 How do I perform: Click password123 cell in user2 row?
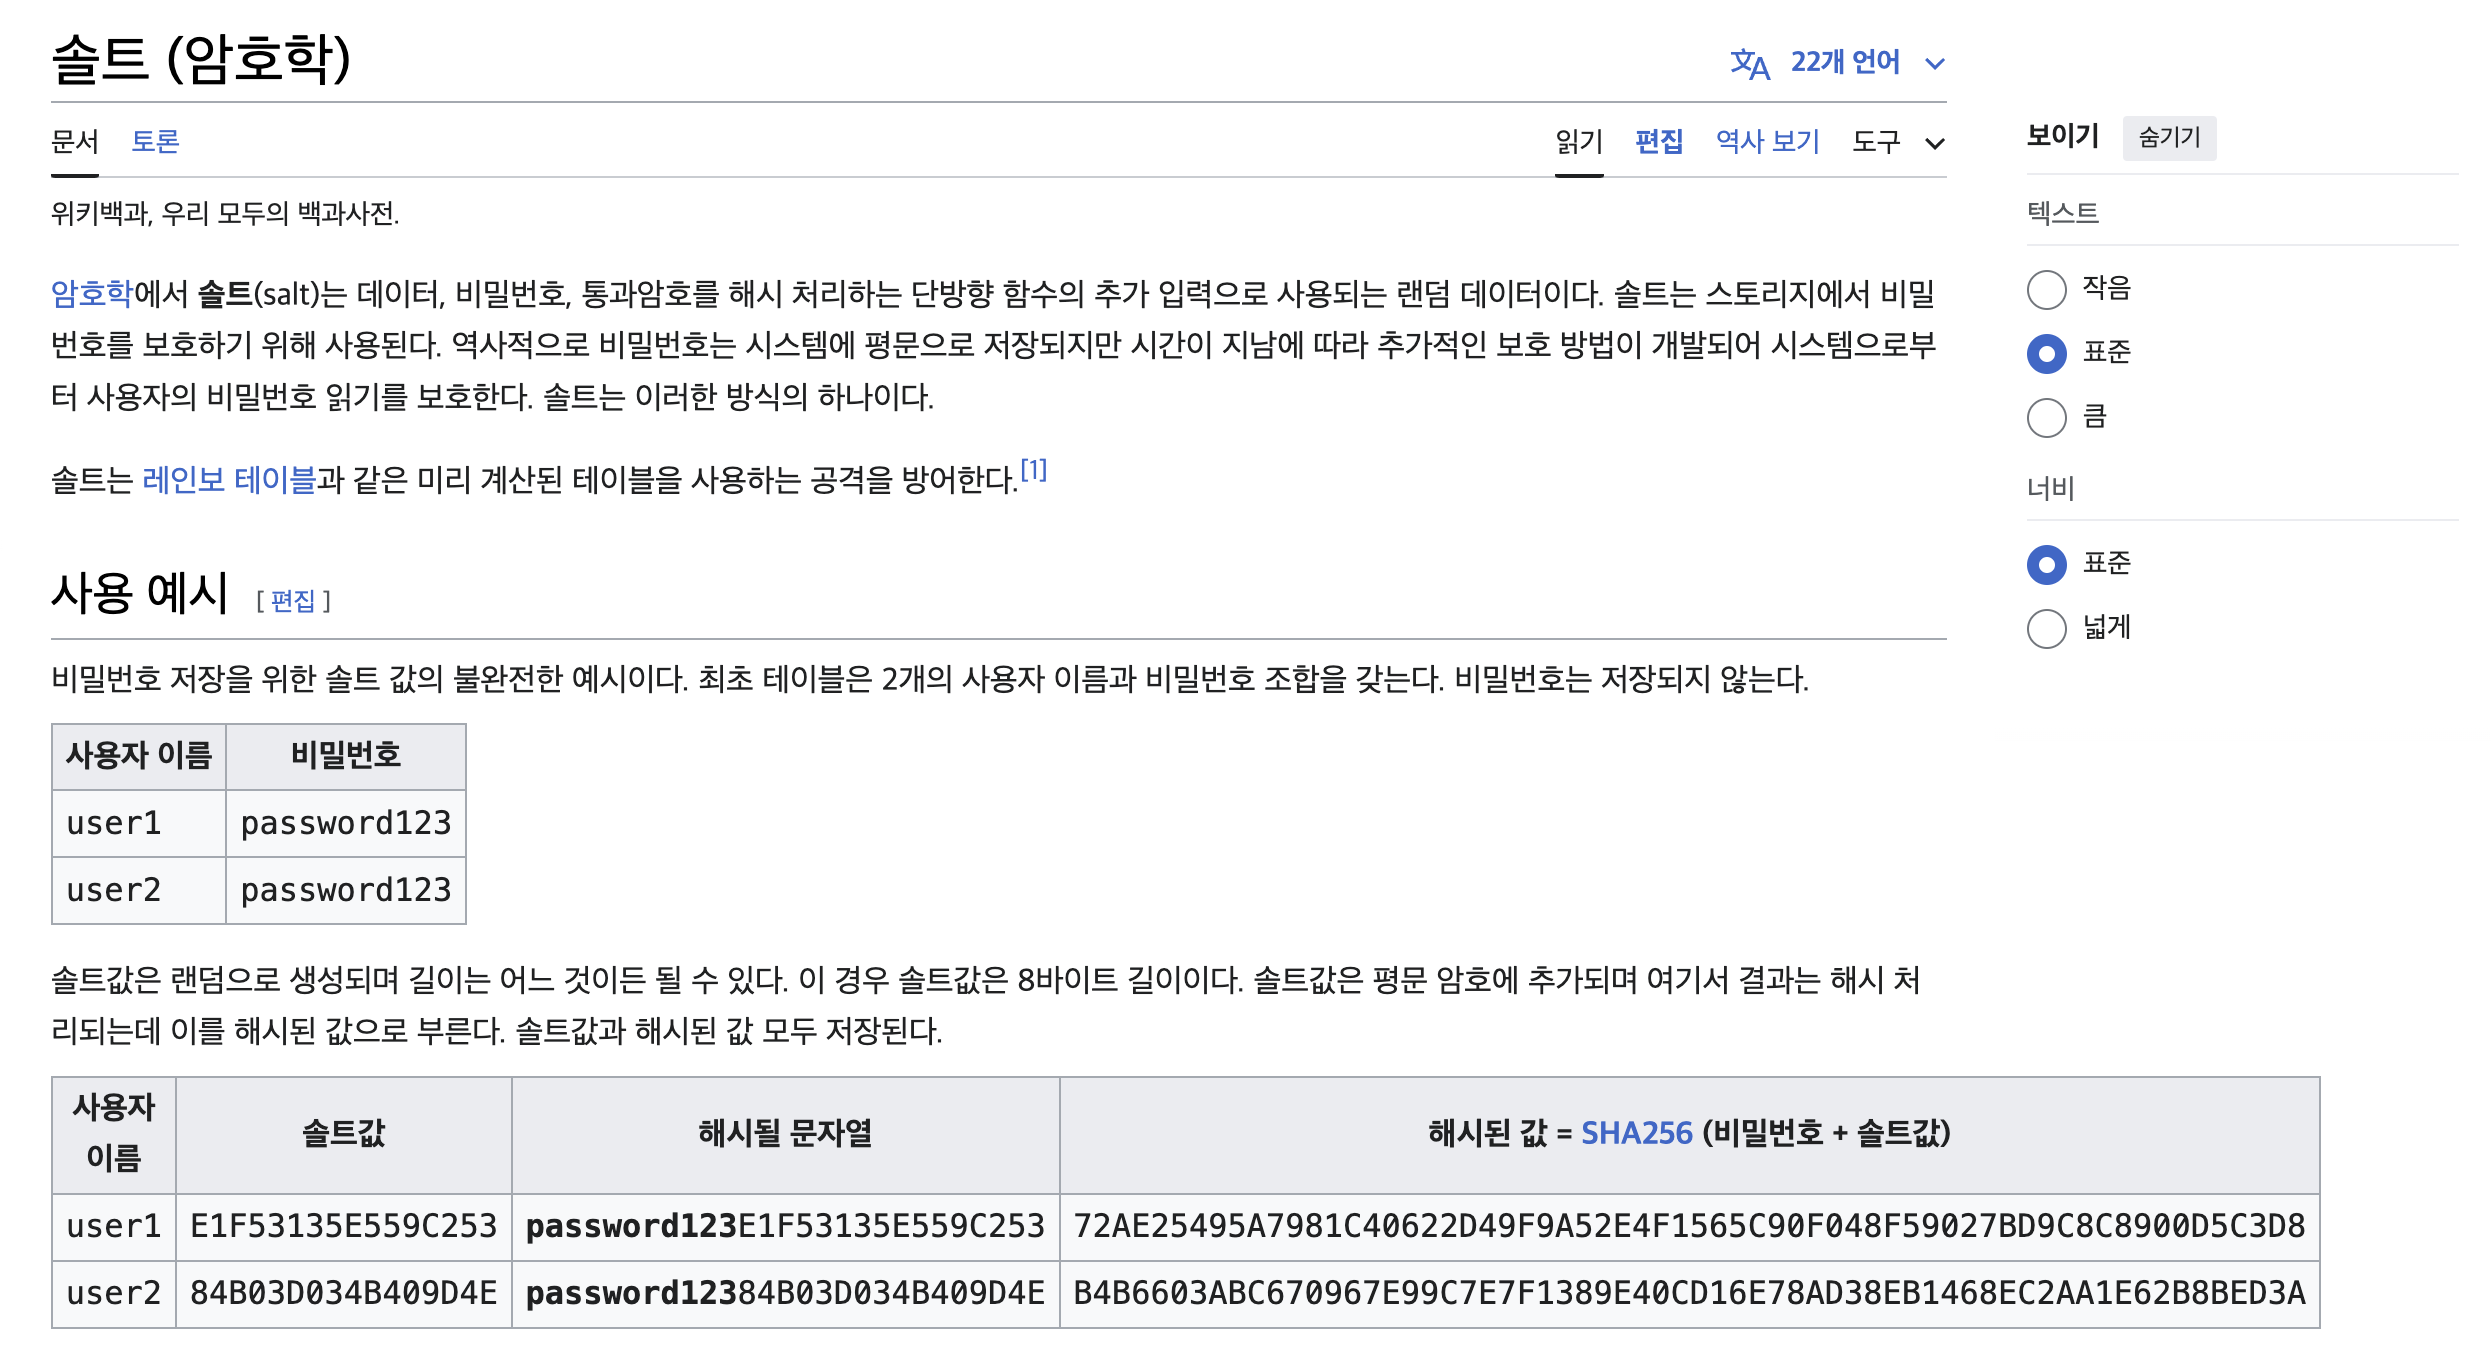click(x=346, y=890)
